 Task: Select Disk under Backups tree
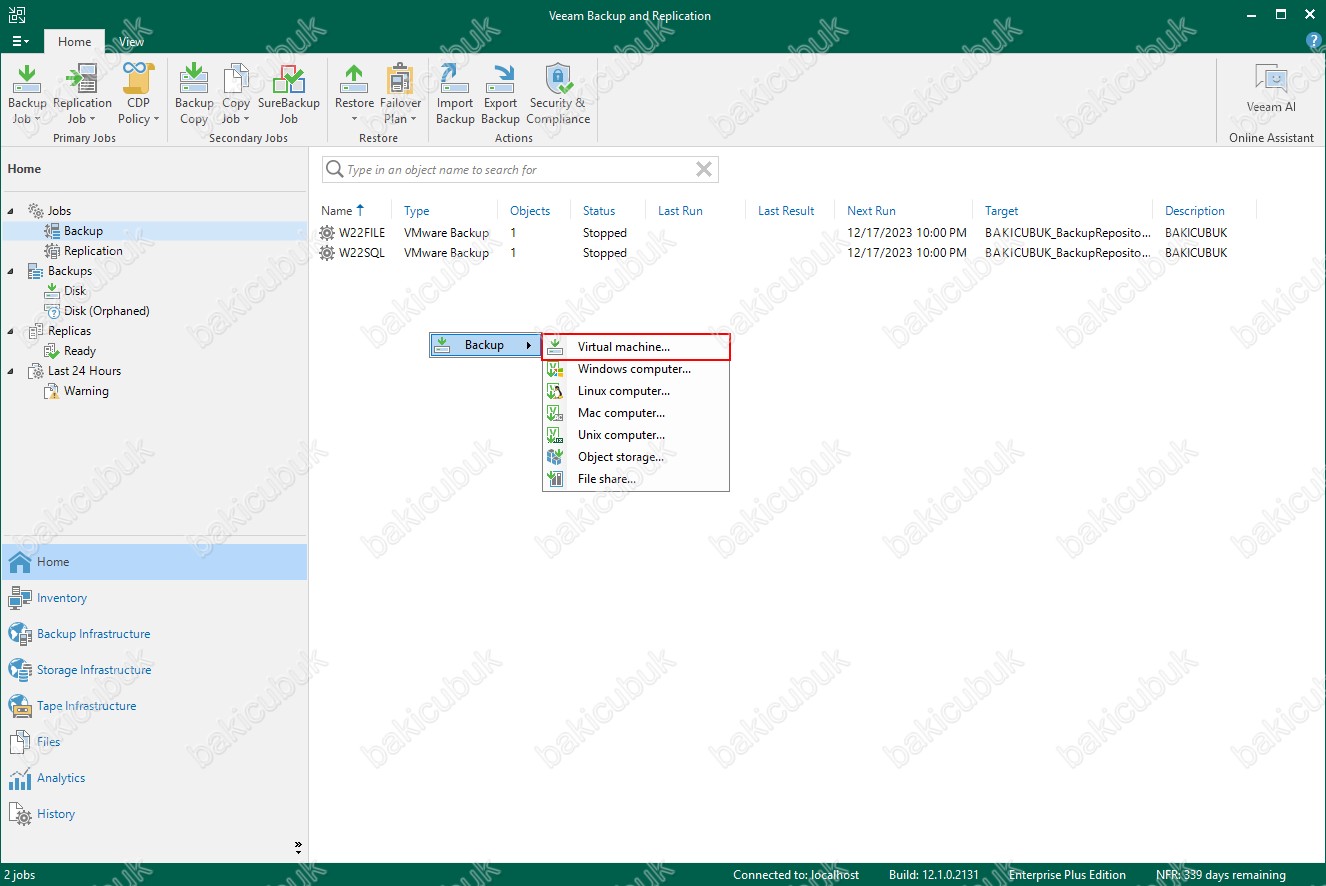click(75, 291)
